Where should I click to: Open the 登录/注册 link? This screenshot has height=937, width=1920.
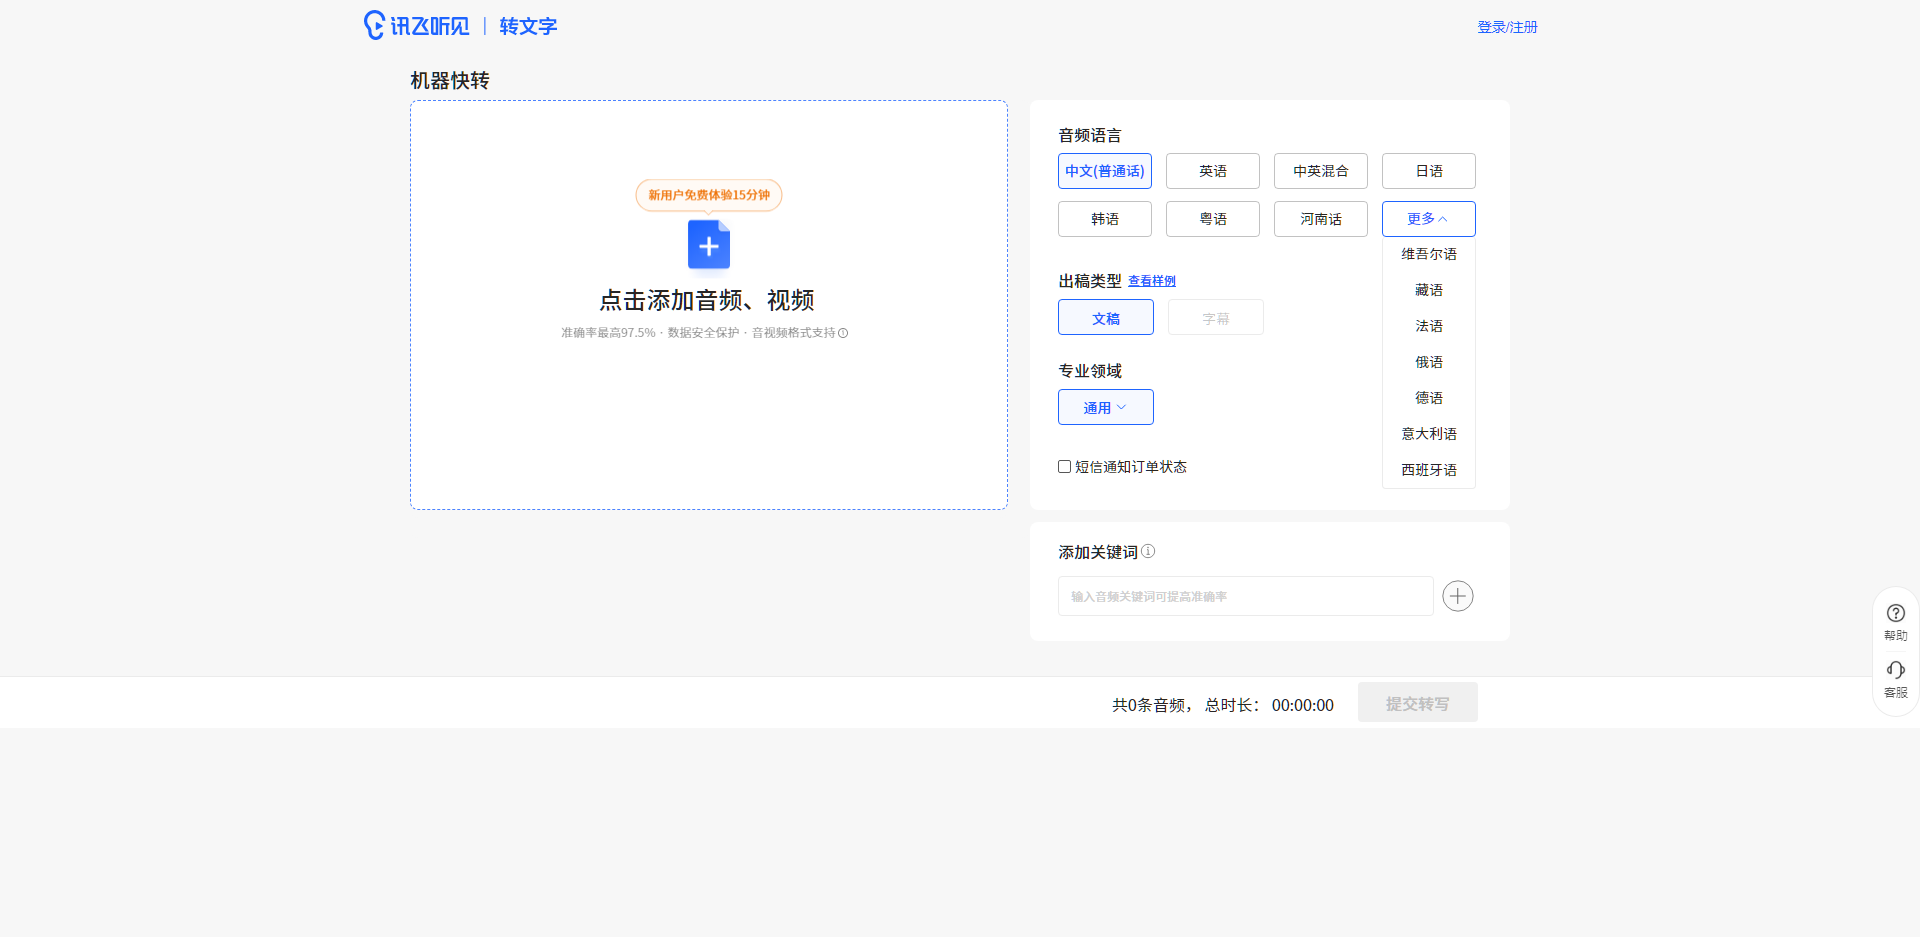coord(1507,27)
